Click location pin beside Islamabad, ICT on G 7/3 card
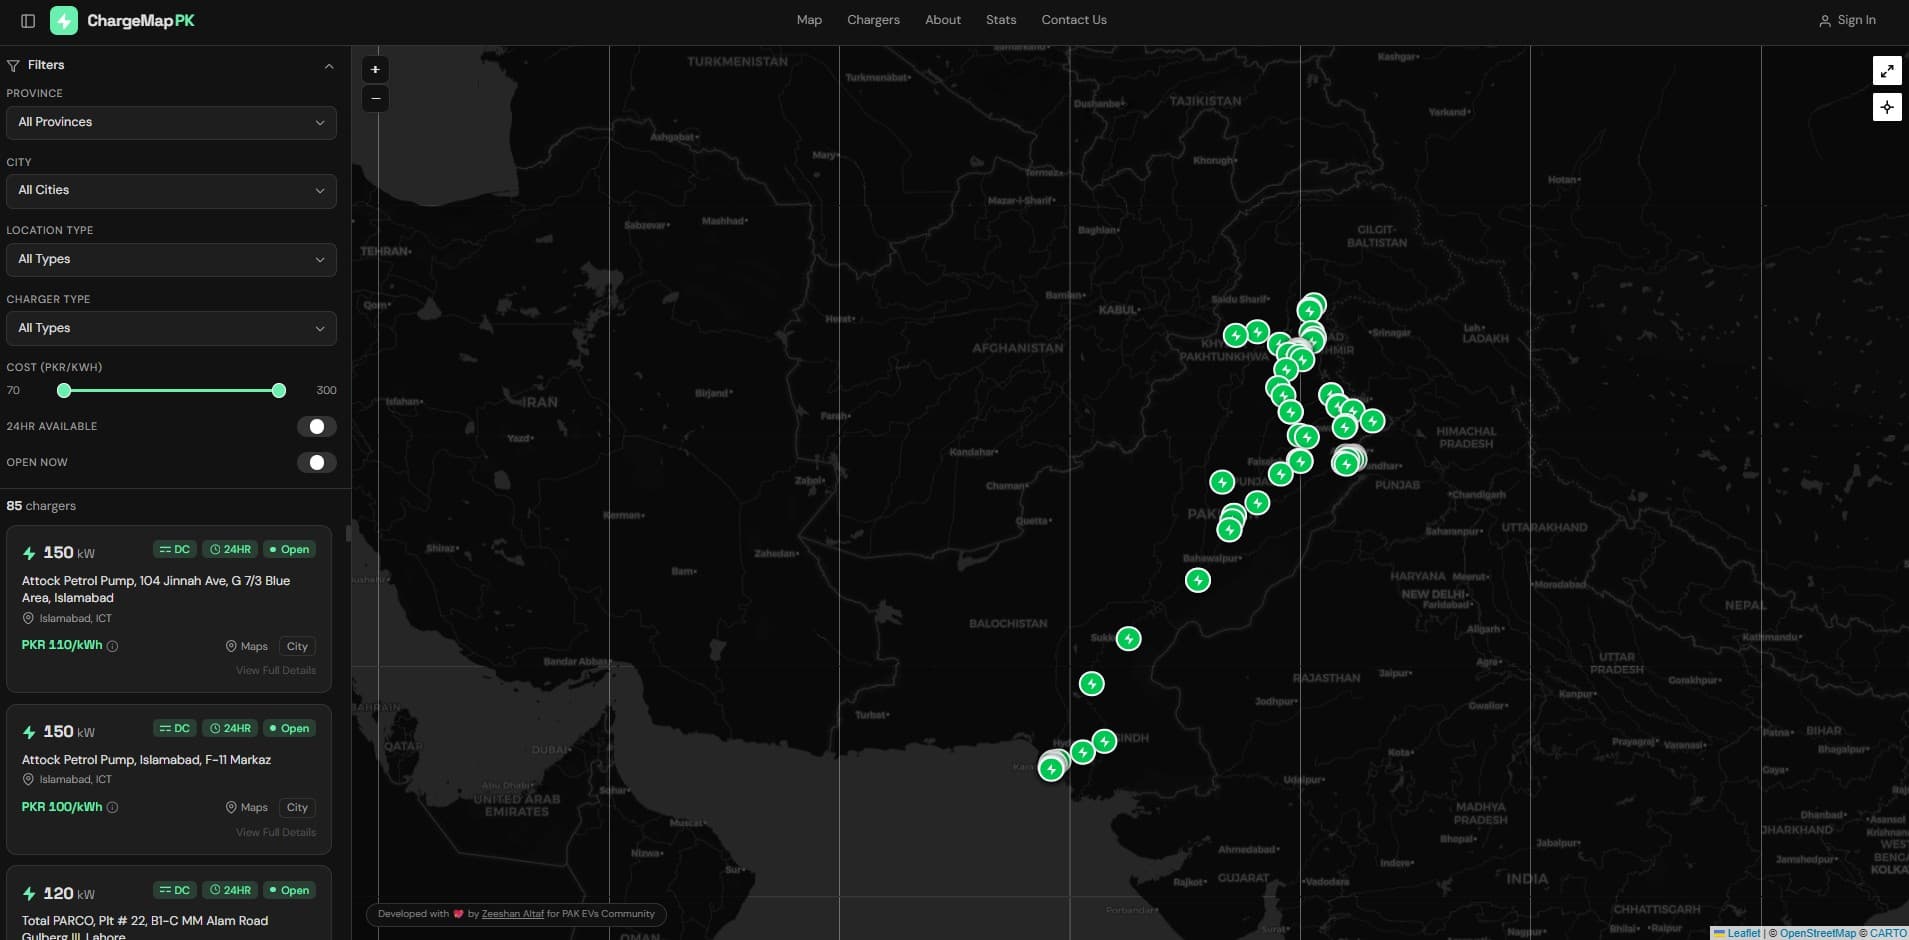 pos(28,618)
